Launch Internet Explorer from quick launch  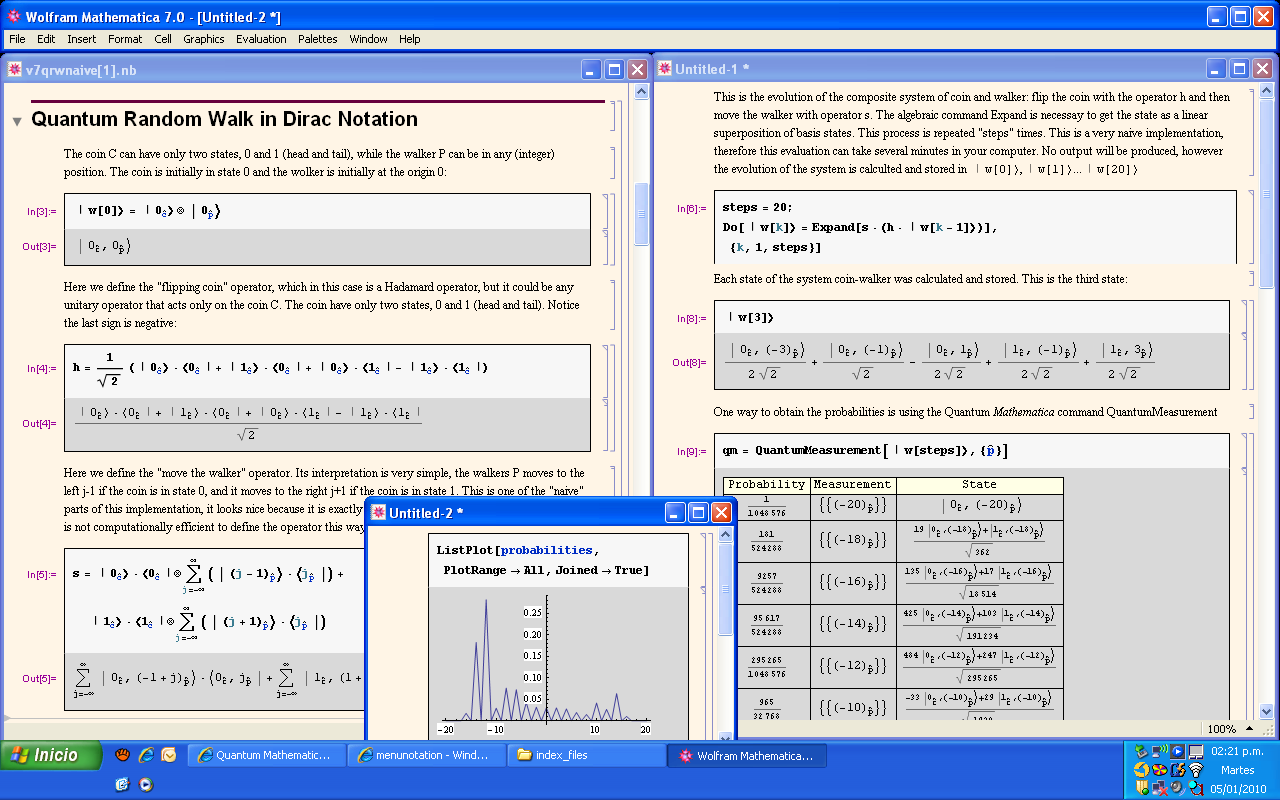click(x=146, y=755)
